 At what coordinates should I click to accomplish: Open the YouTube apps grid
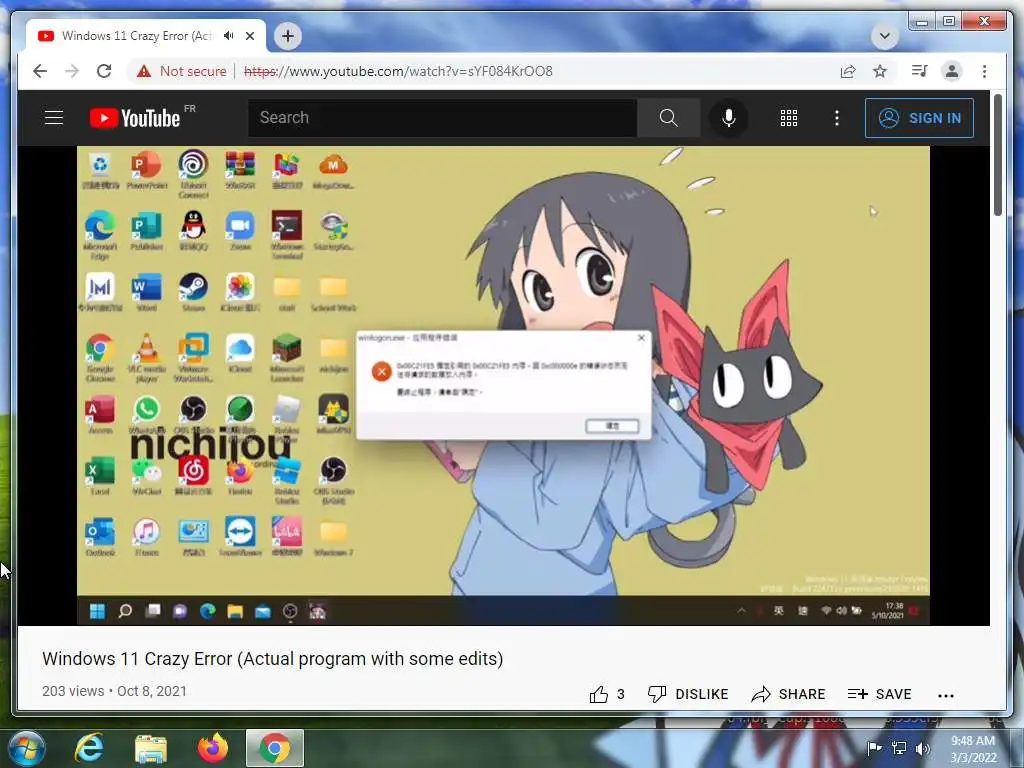789,118
